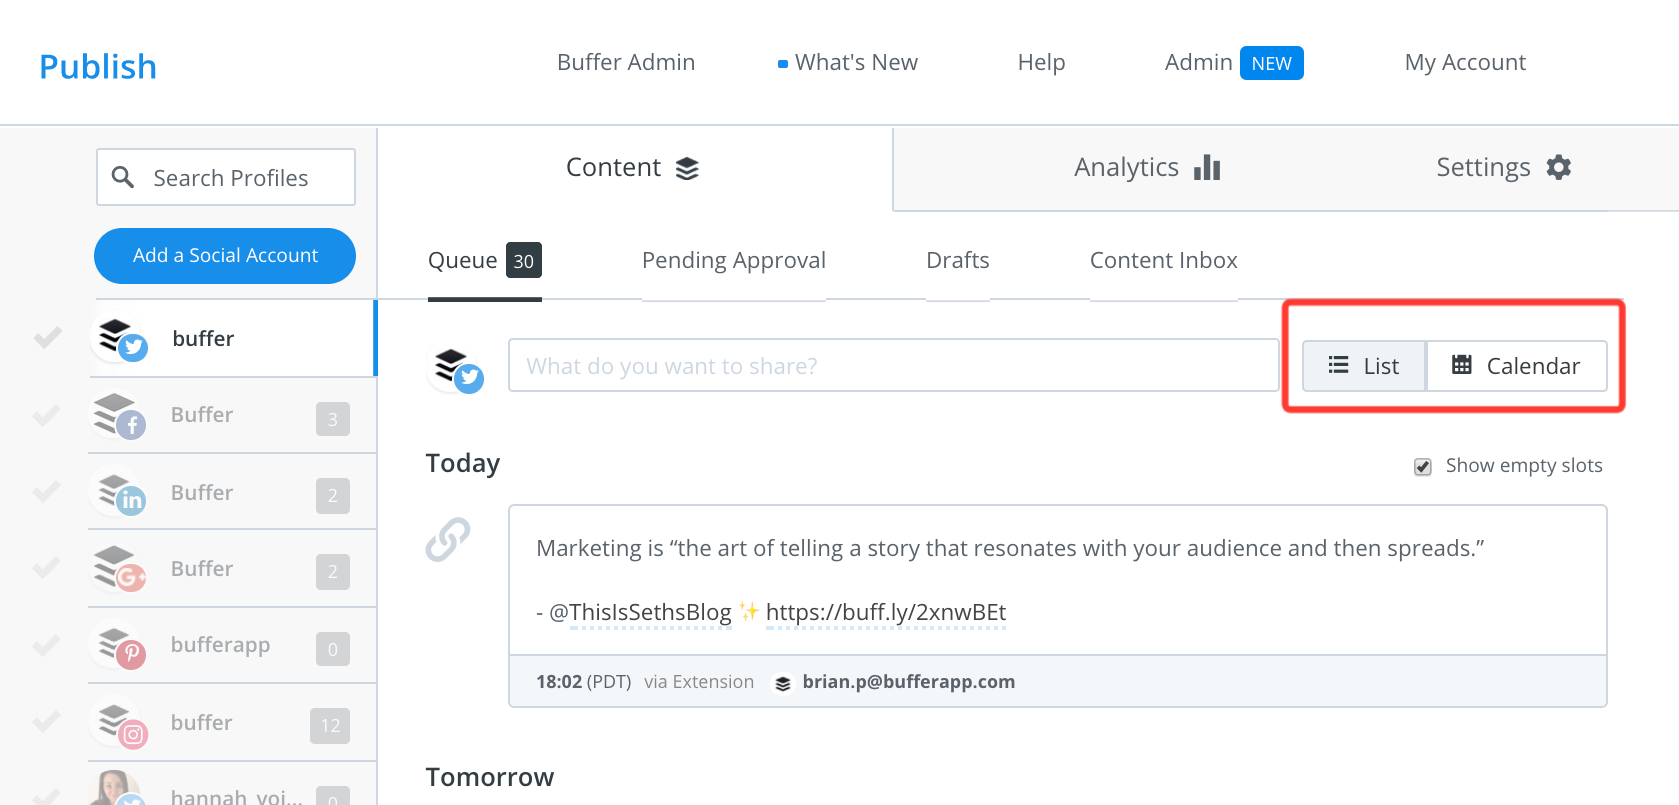The height and width of the screenshot is (805, 1679).
Task: Click the Content layers icon
Action: point(687,168)
